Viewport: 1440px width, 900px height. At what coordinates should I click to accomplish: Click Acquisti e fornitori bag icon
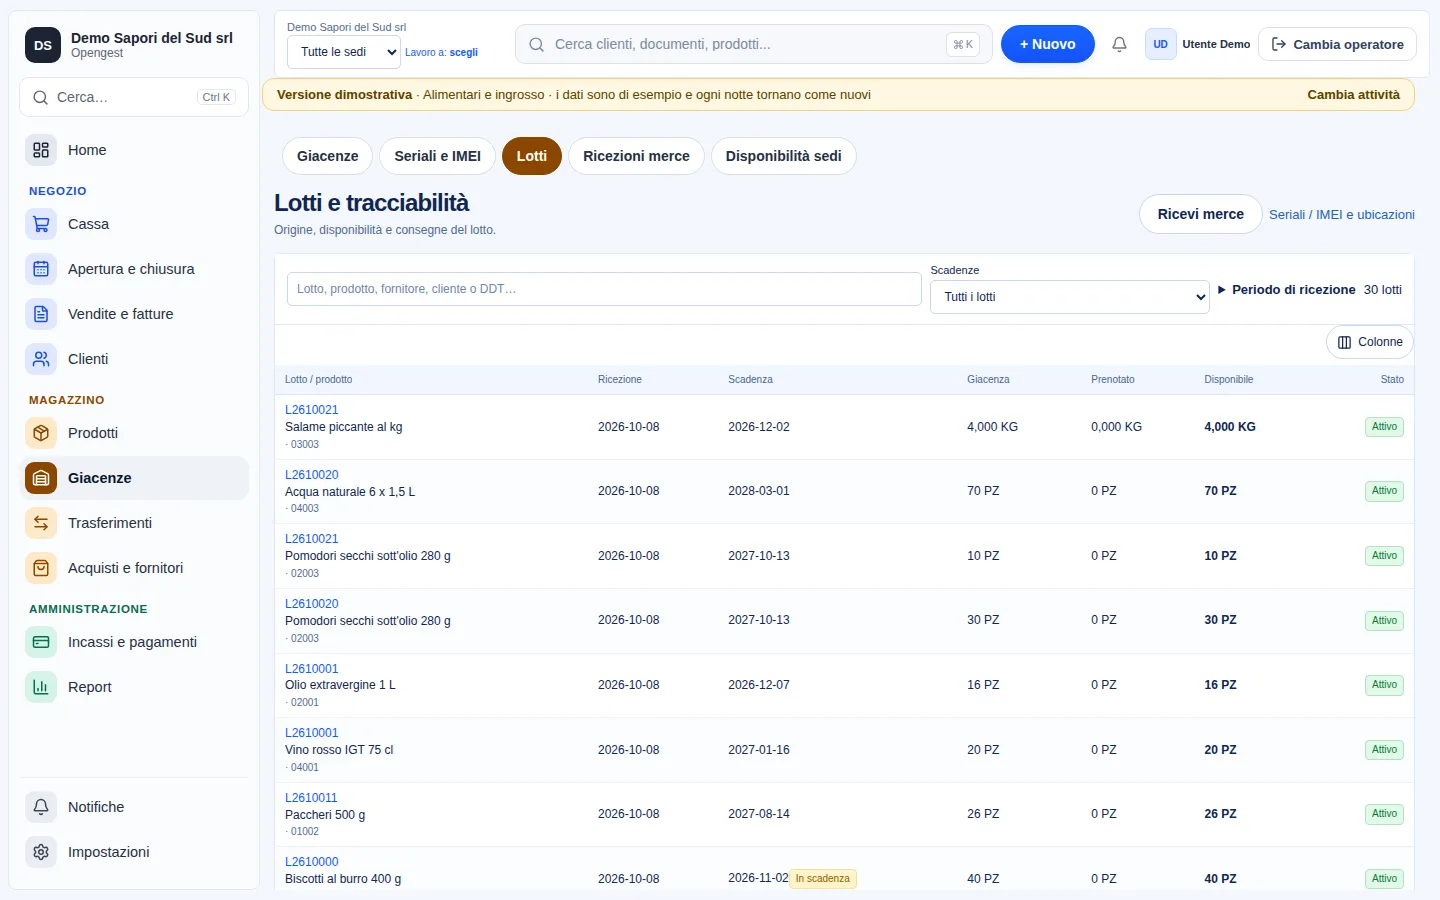[41, 568]
